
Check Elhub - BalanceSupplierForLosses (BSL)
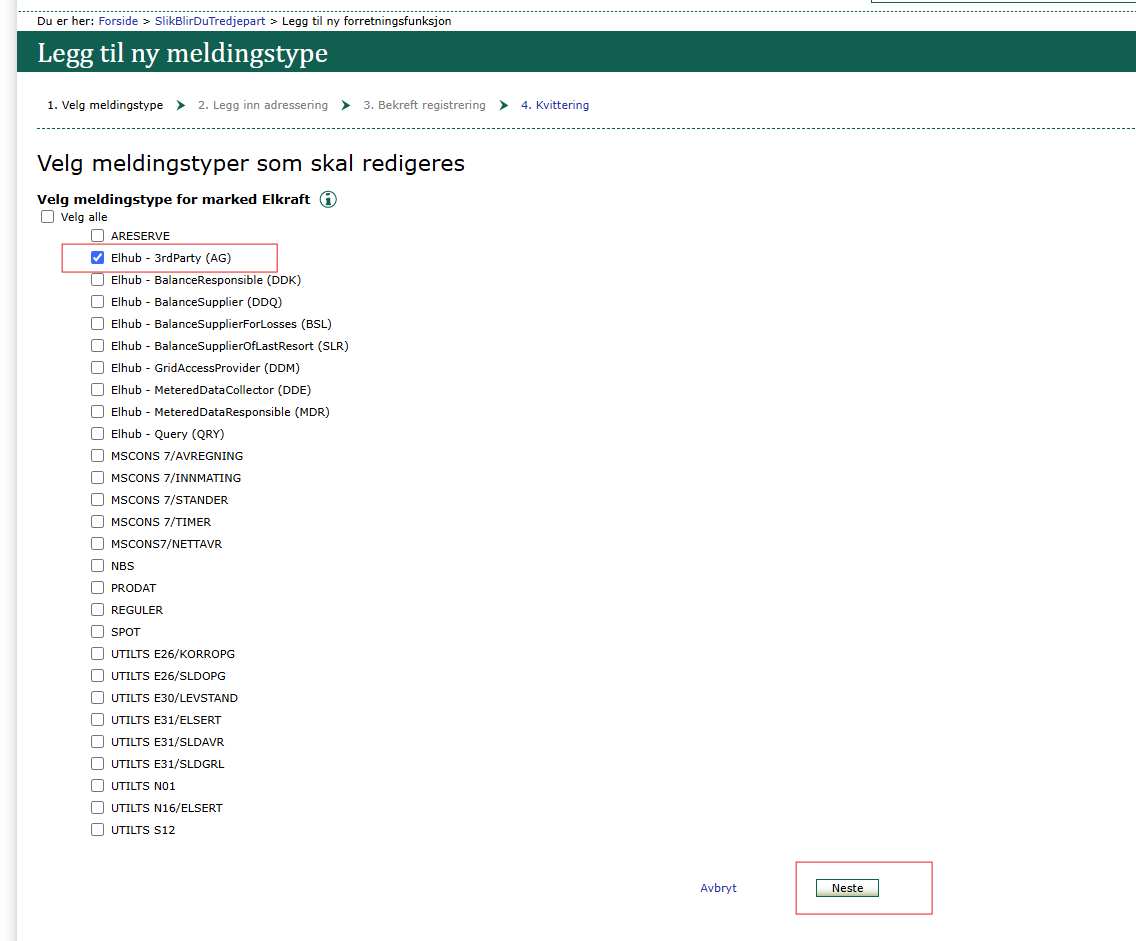(98, 323)
